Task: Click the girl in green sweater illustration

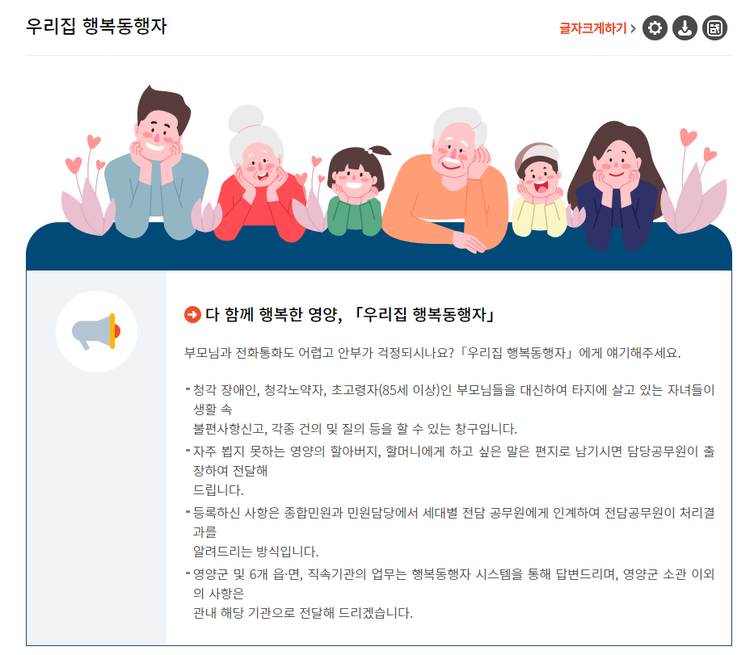Action: [x=356, y=191]
